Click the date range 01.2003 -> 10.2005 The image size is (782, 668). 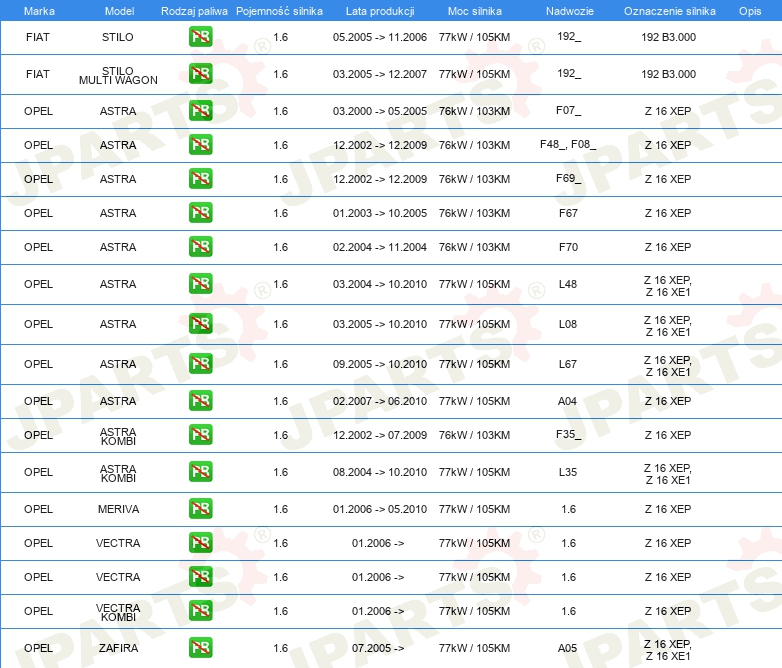click(380, 213)
